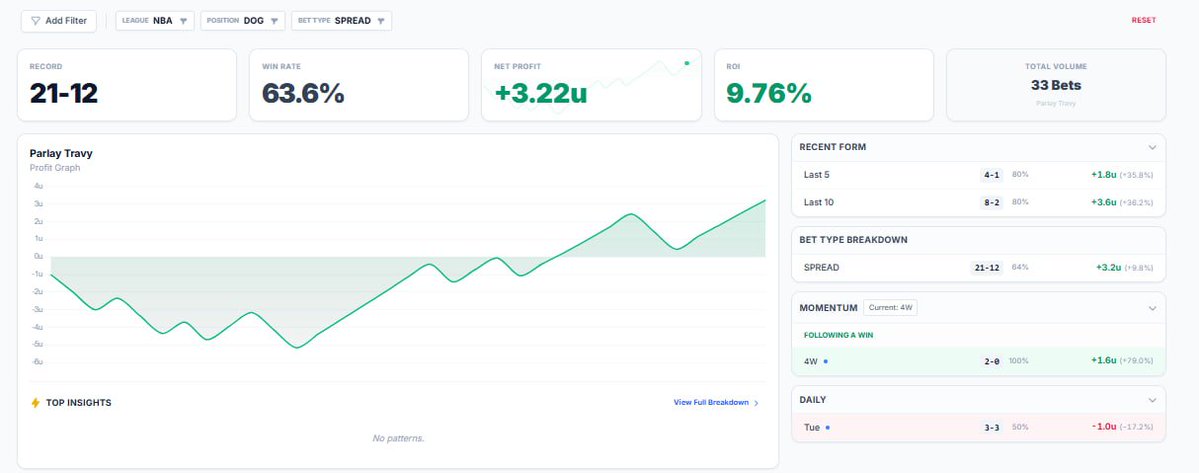
Task: Click the No patterns. message
Action: (x=398, y=438)
